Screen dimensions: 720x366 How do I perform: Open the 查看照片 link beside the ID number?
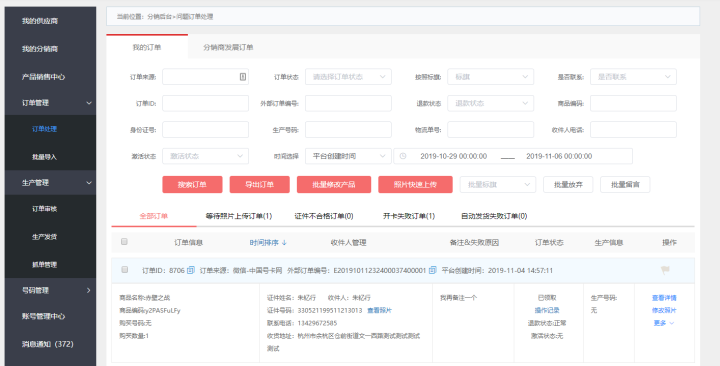379,310
